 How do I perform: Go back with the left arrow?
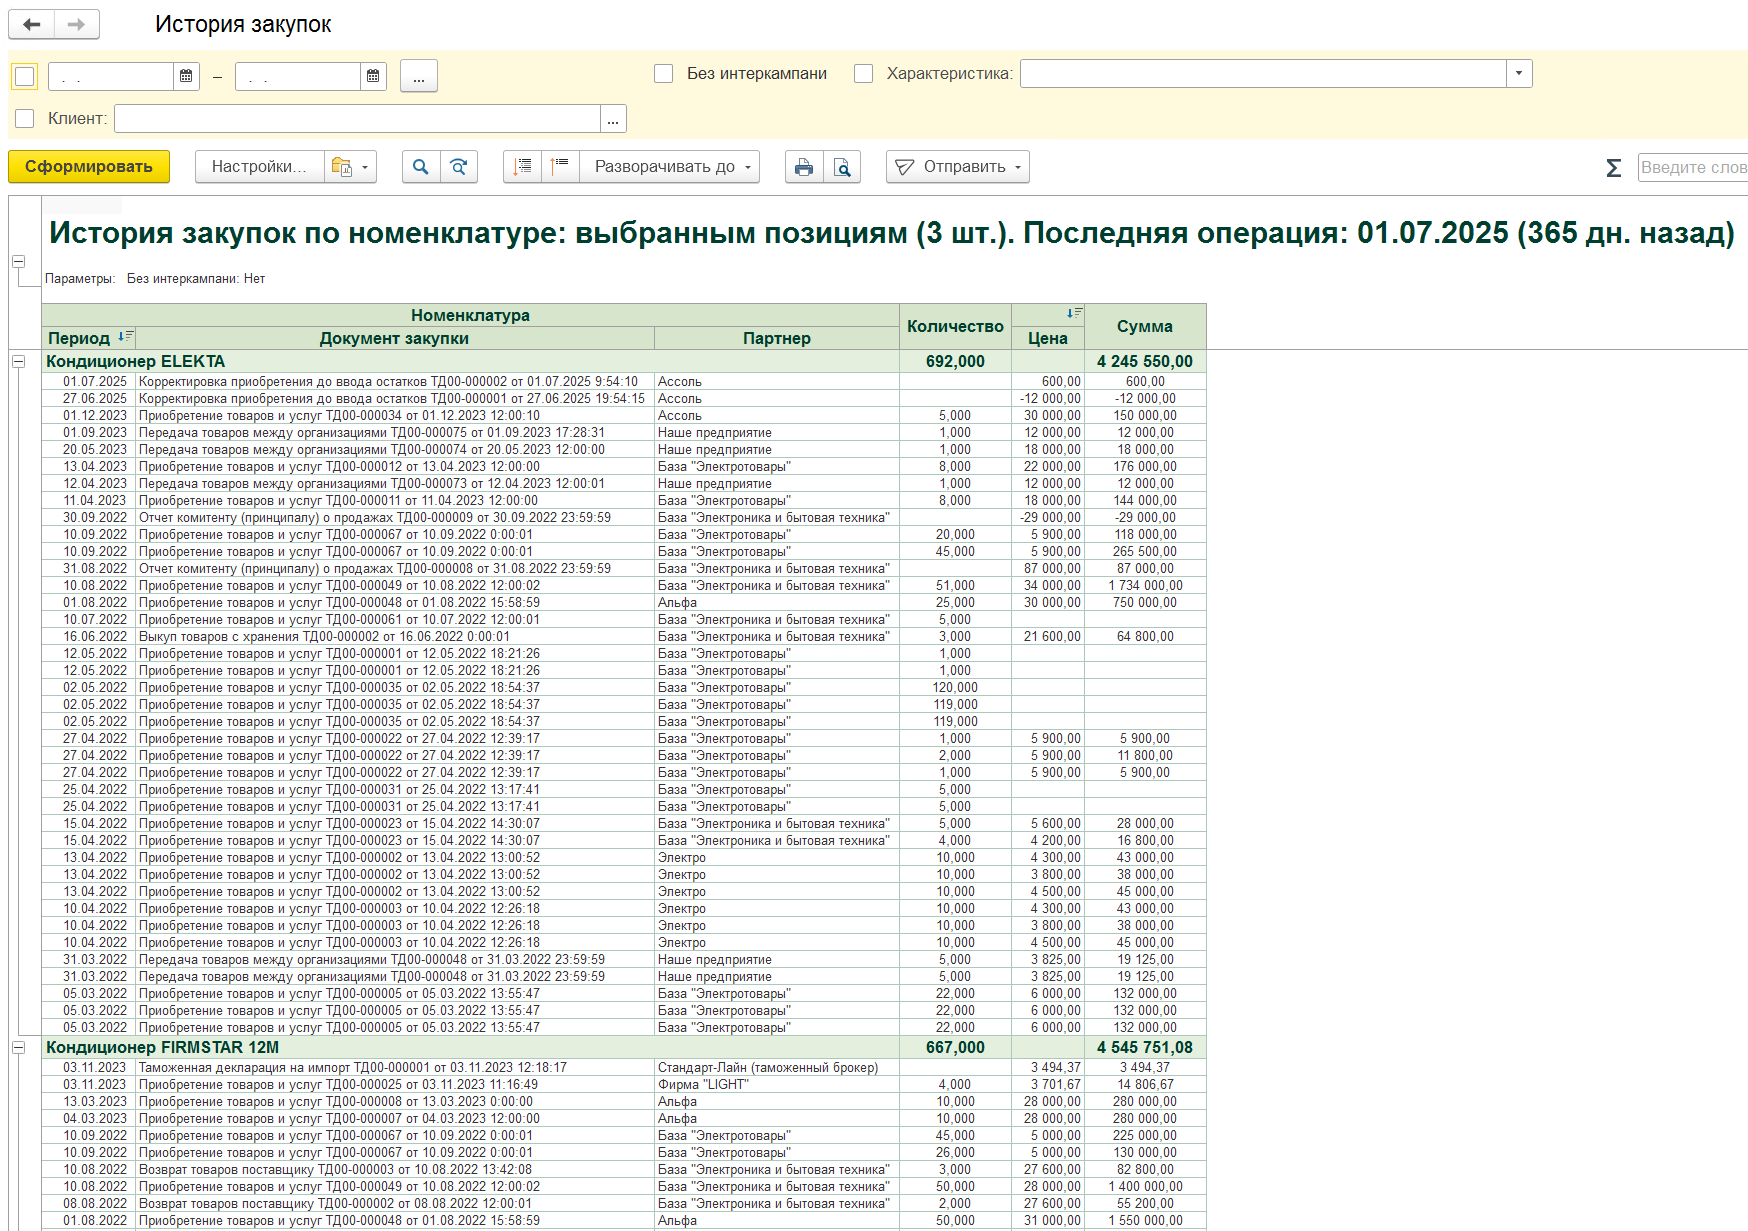click(32, 24)
